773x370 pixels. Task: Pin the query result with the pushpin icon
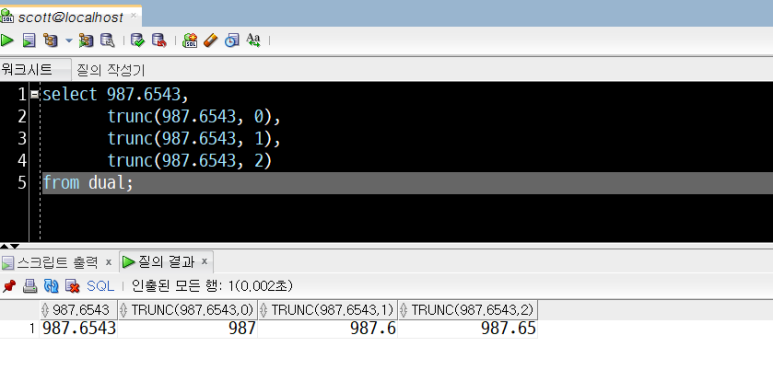click(x=9, y=286)
